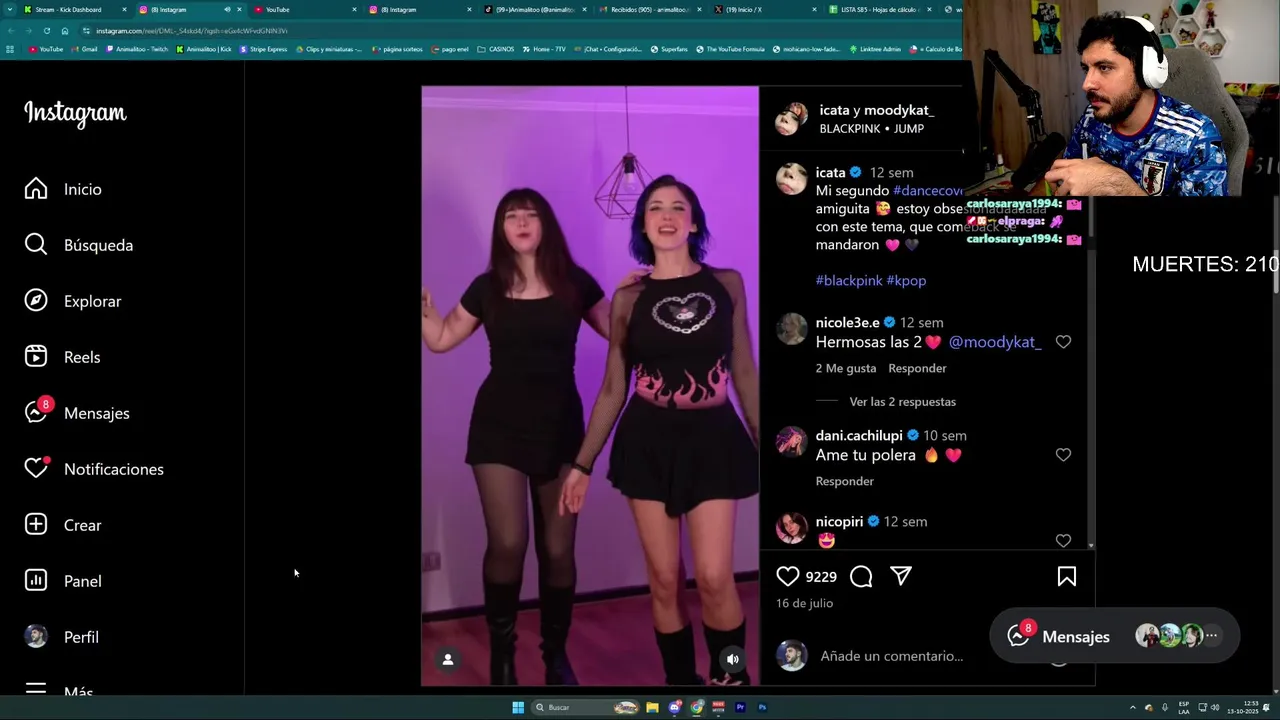Open Notificaciones heart icon

tap(36, 469)
